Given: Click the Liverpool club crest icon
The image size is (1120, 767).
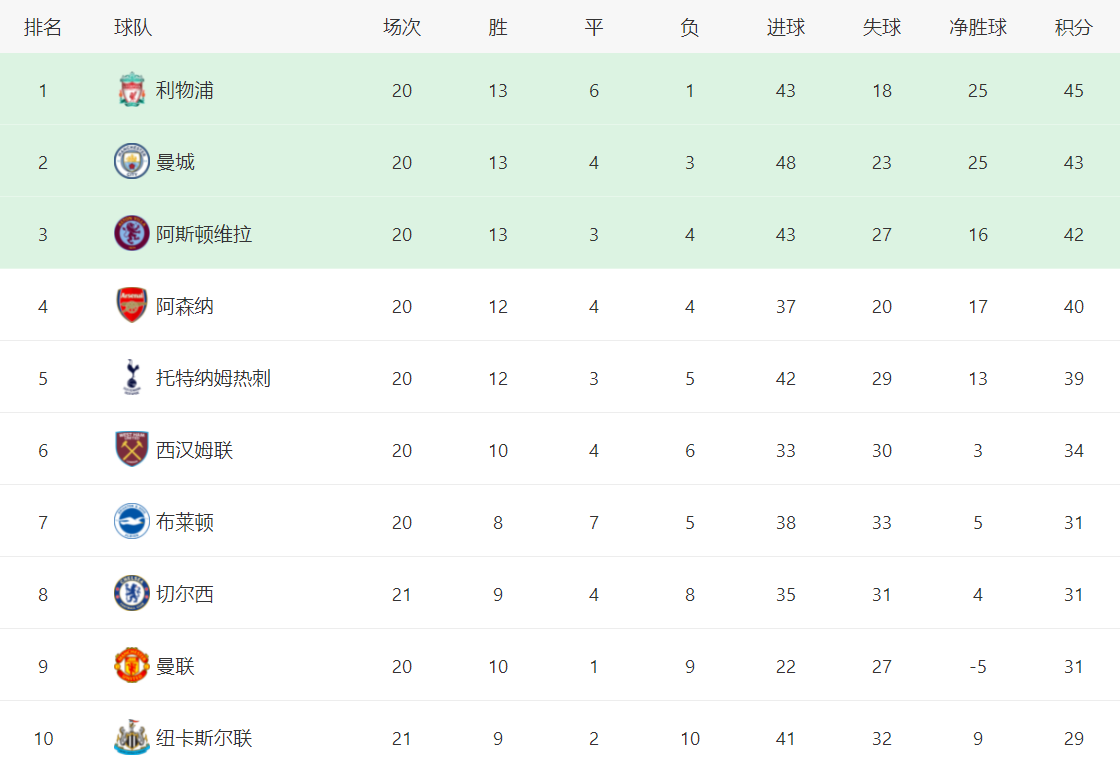Looking at the screenshot, I should [x=131, y=90].
